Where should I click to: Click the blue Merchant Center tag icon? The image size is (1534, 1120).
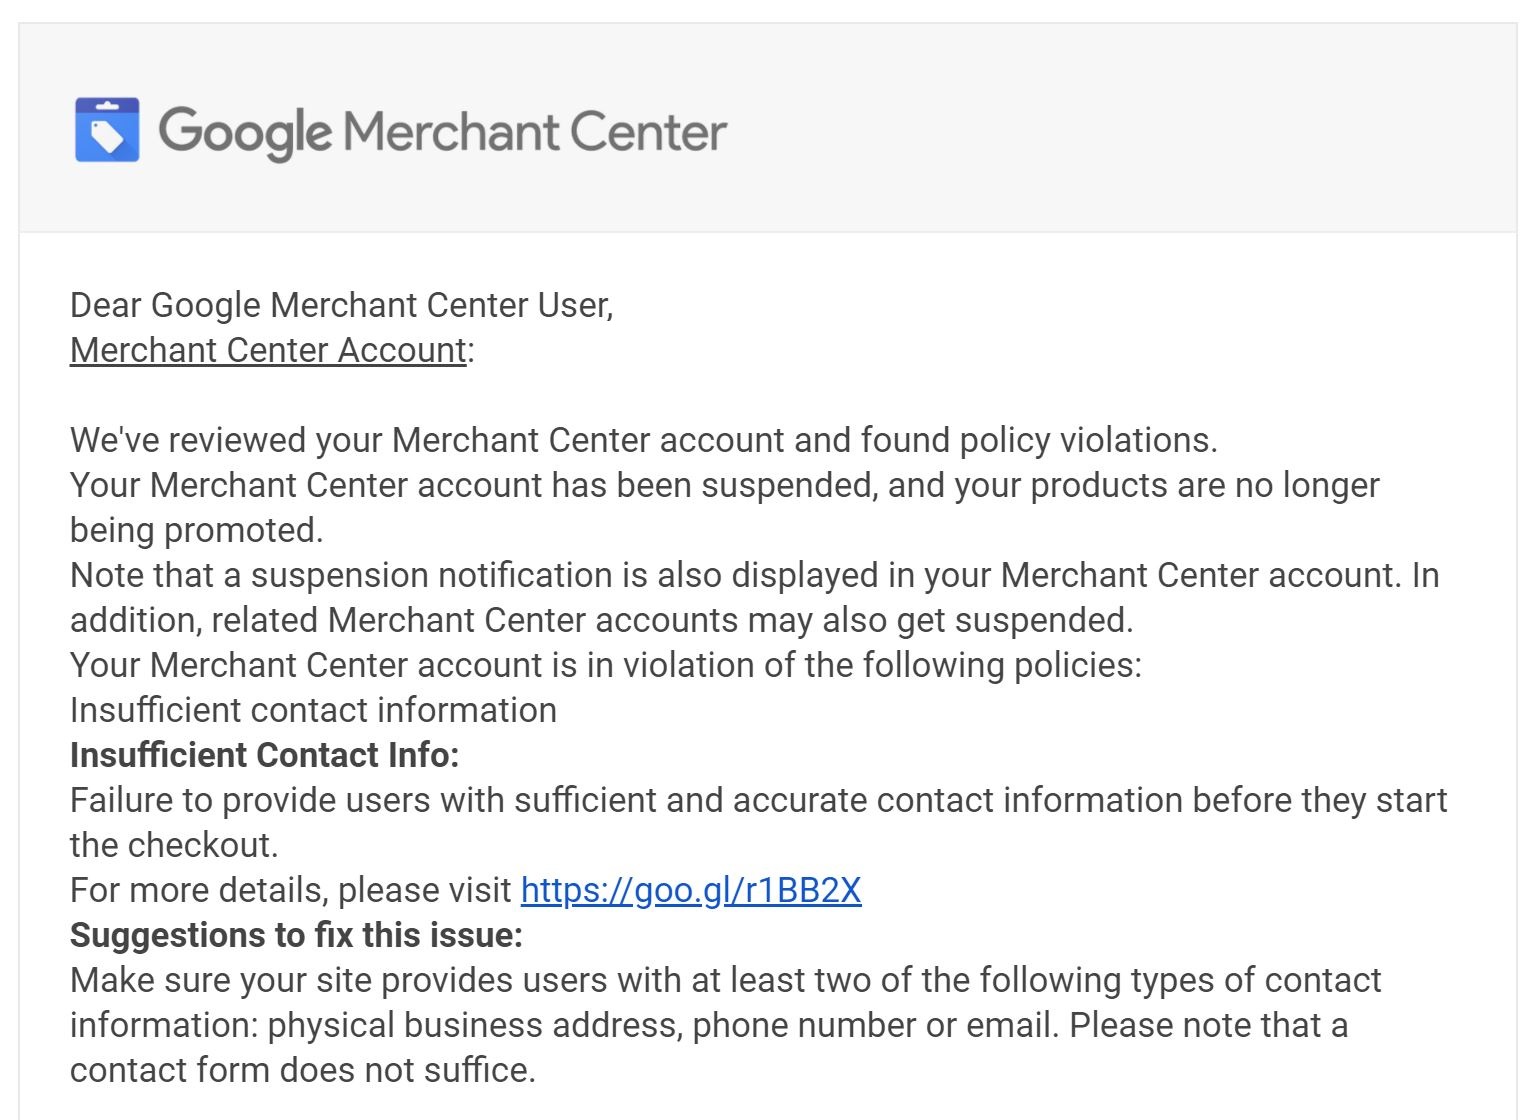(107, 130)
